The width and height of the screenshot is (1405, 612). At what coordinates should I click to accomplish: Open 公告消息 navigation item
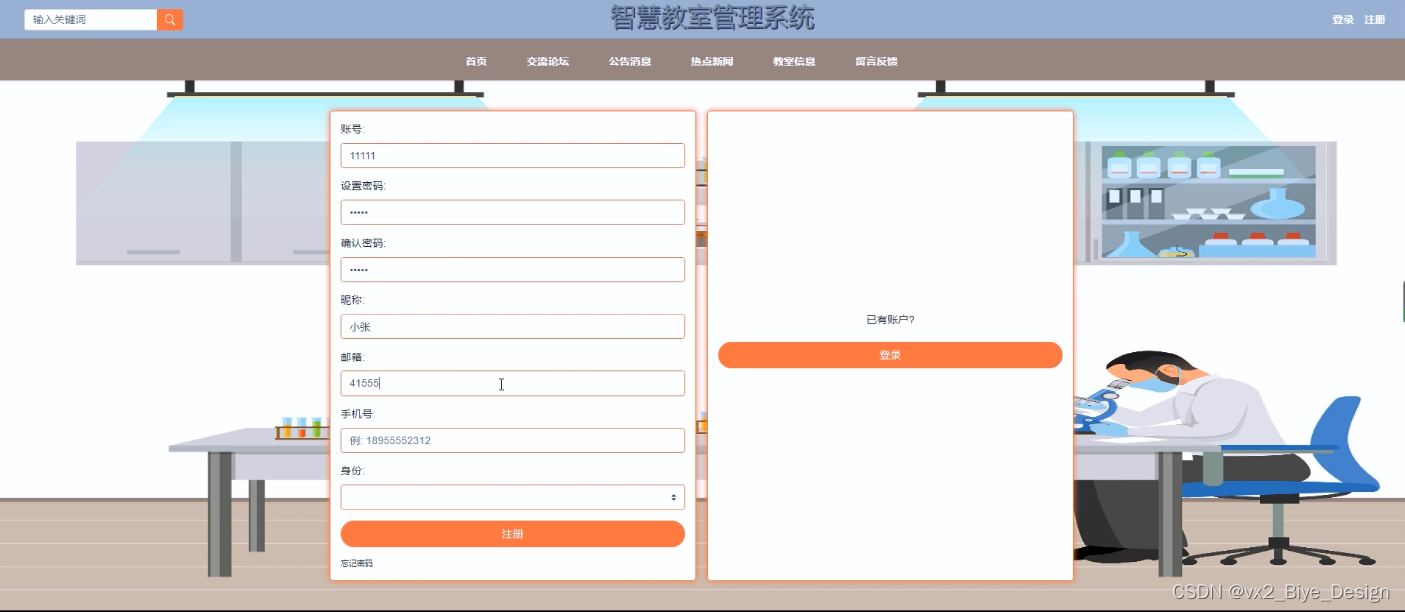630,61
